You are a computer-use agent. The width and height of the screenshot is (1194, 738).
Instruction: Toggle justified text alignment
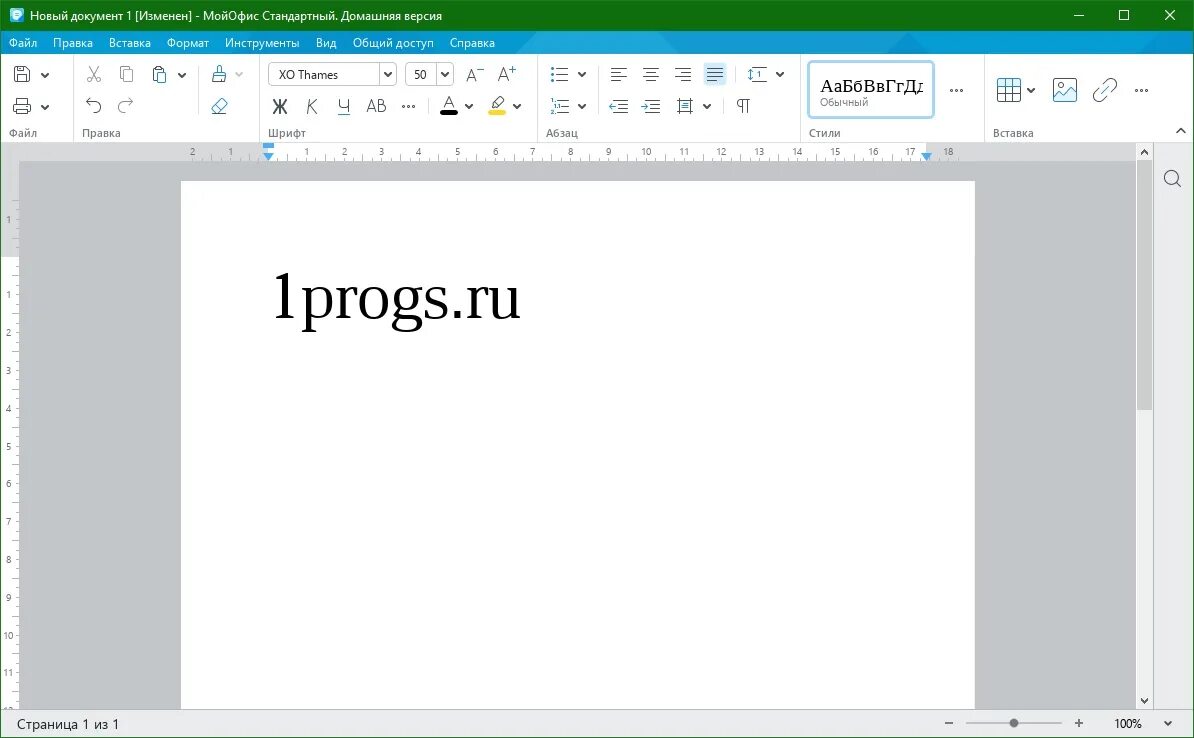click(715, 74)
